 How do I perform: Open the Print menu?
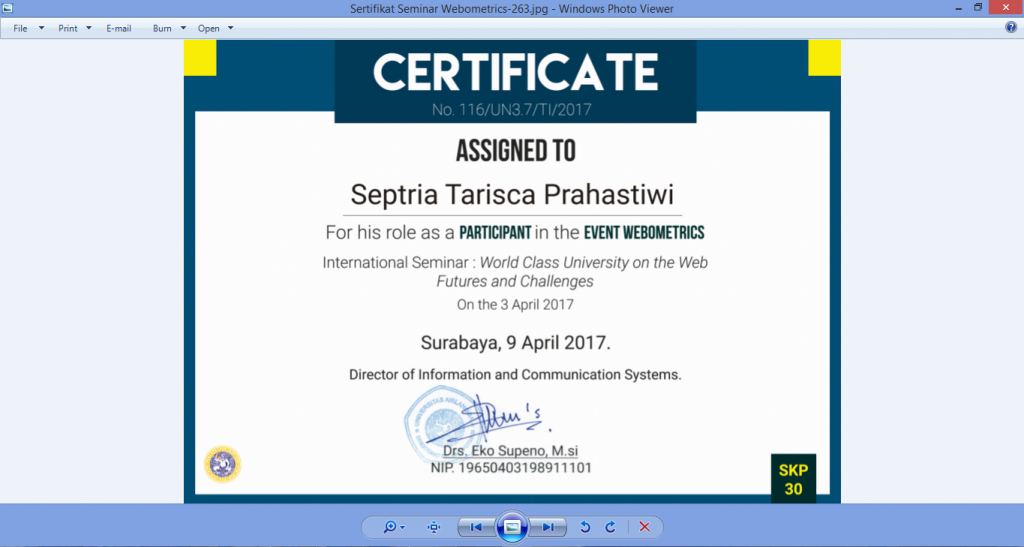(68, 29)
